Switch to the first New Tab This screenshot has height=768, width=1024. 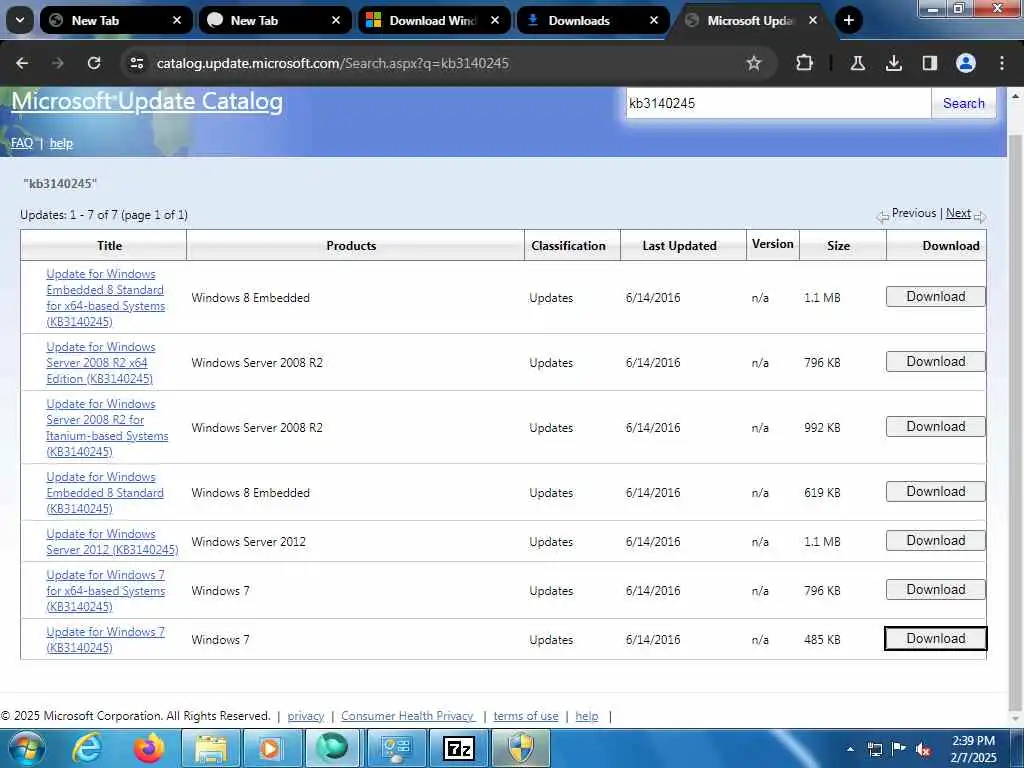(116, 20)
